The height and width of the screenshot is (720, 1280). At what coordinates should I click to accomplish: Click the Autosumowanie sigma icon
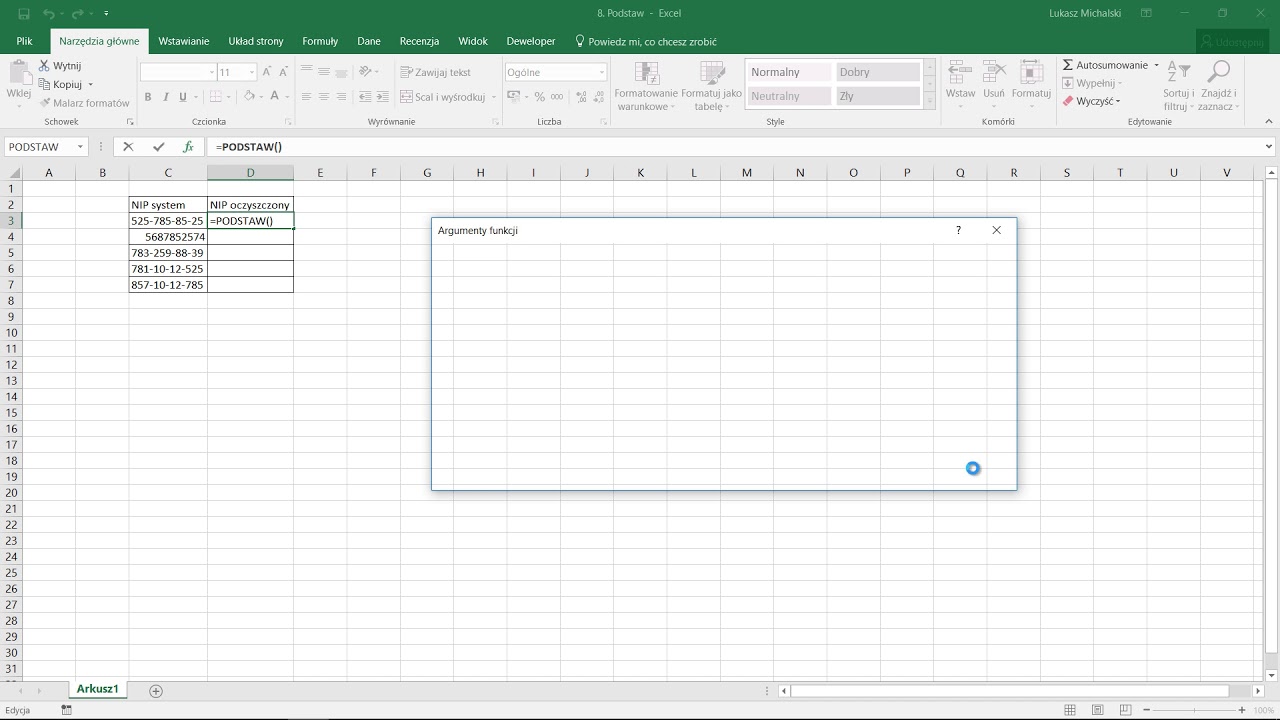(1068, 65)
